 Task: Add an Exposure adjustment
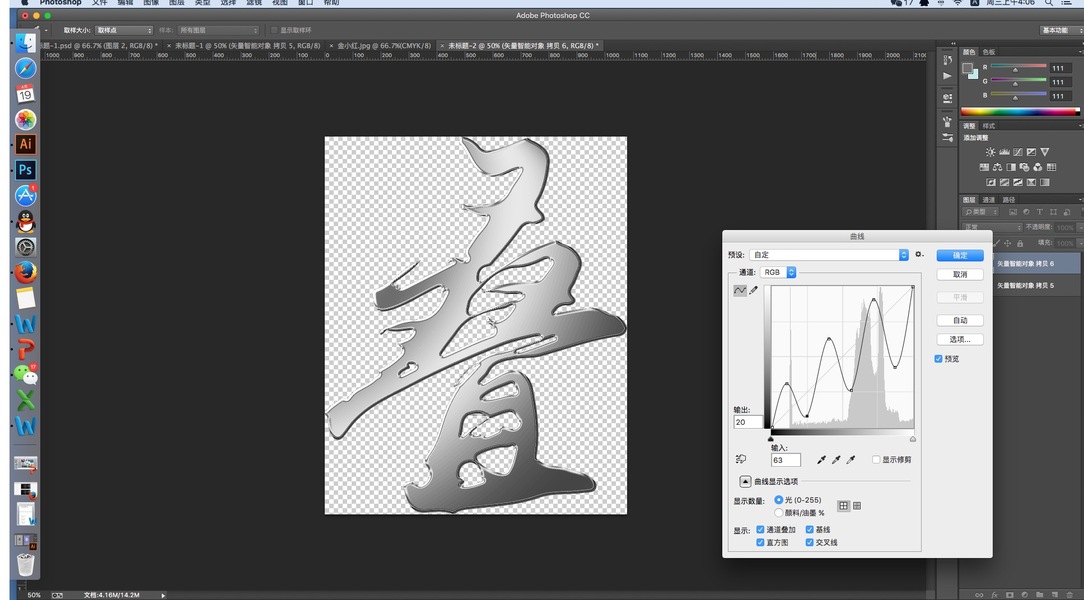pyautogui.click(x=1031, y=152)
